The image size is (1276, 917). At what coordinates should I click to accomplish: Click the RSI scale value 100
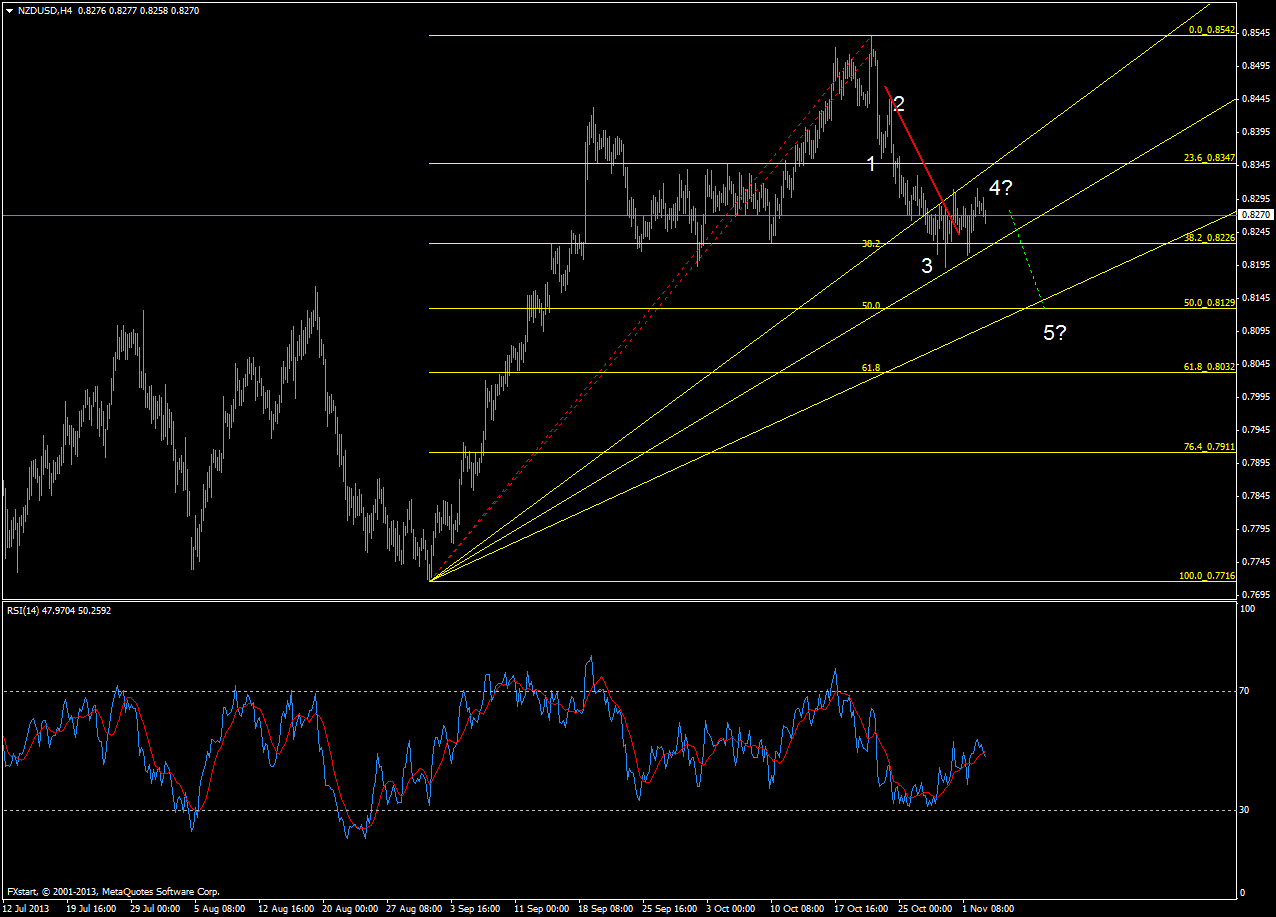click(x=1250, y=609)
